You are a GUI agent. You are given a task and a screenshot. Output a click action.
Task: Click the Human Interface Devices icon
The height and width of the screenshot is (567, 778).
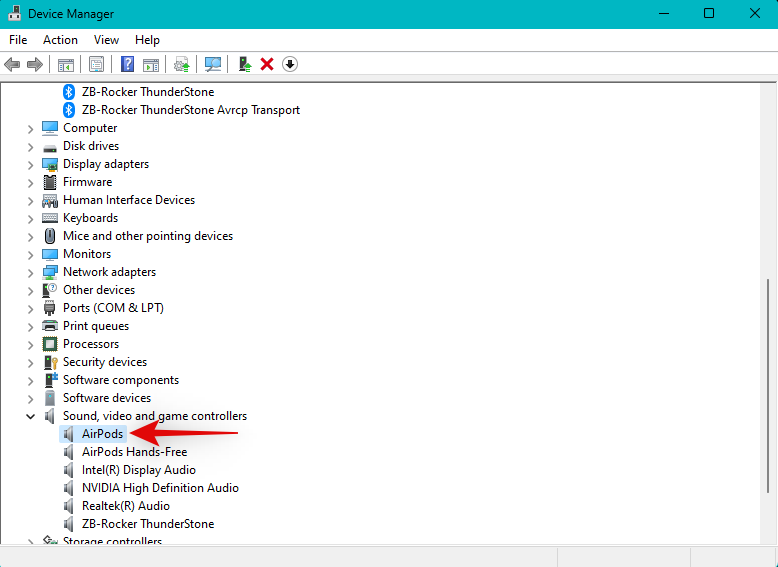(x=50, y=200)
